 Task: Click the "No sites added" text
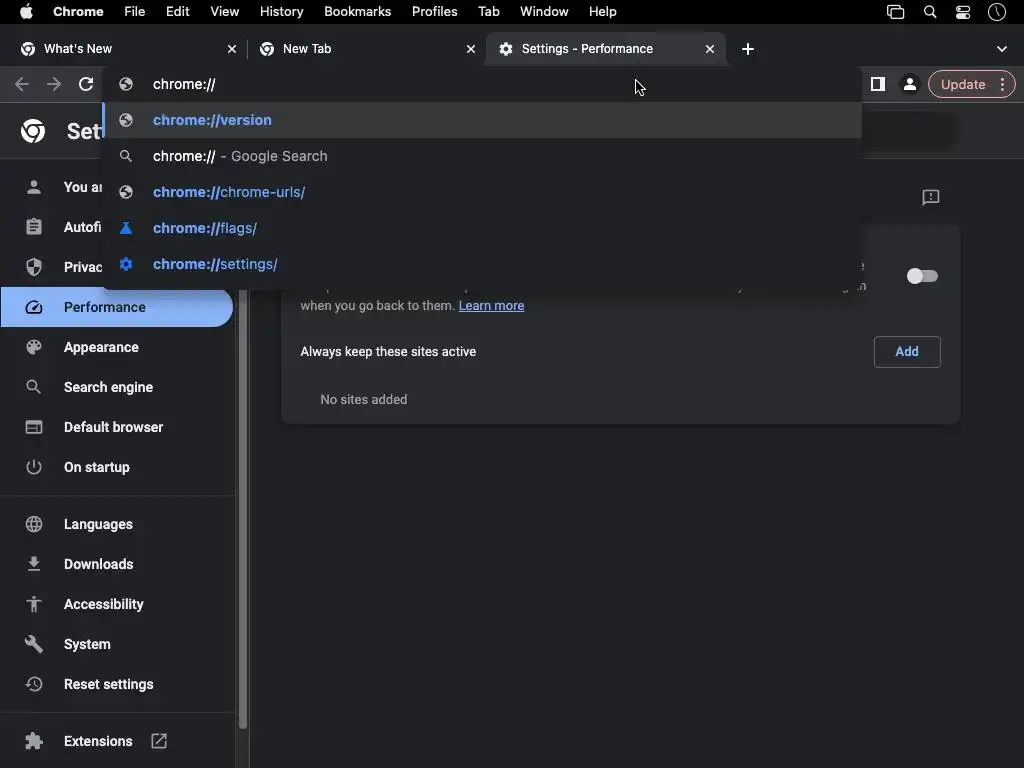point(364,400)
